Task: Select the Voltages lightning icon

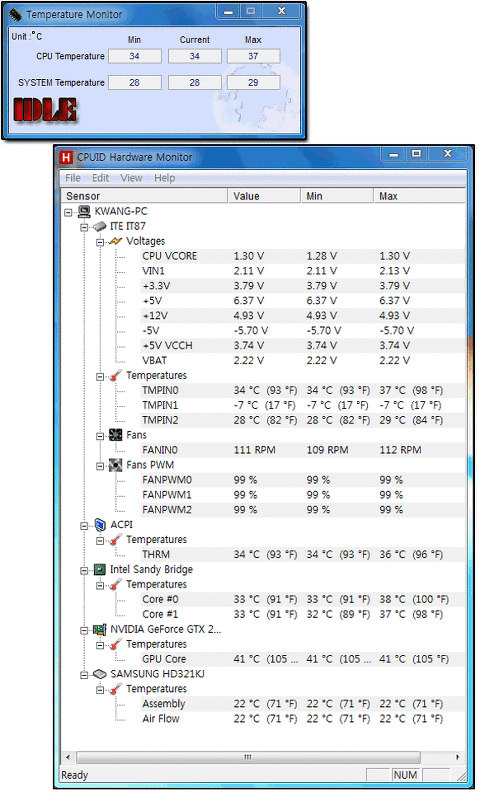Action: coord(116,241)
